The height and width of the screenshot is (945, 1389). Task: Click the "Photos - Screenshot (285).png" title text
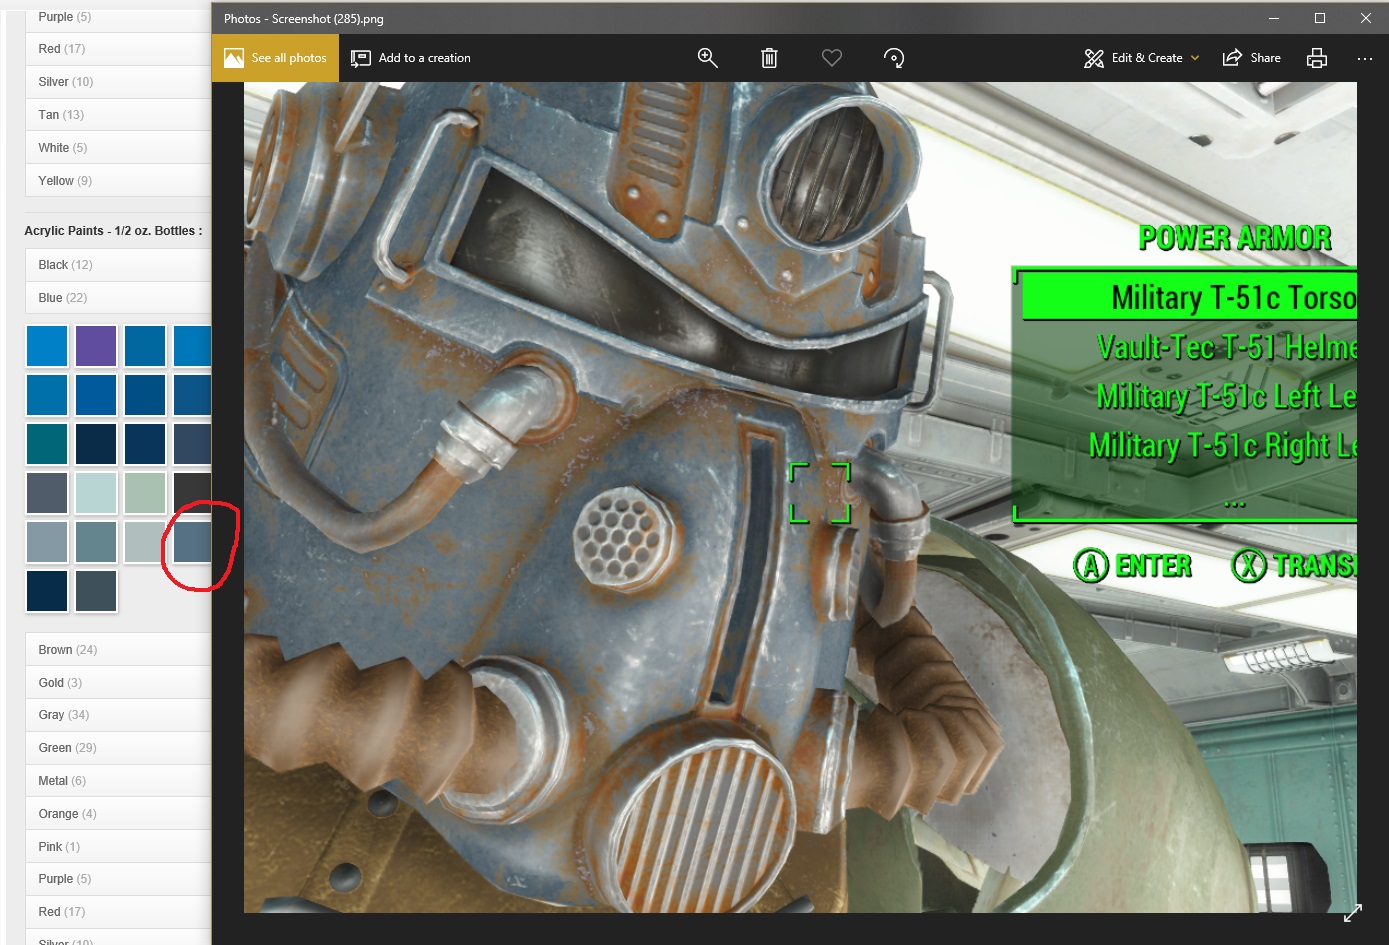pos(304,19)
